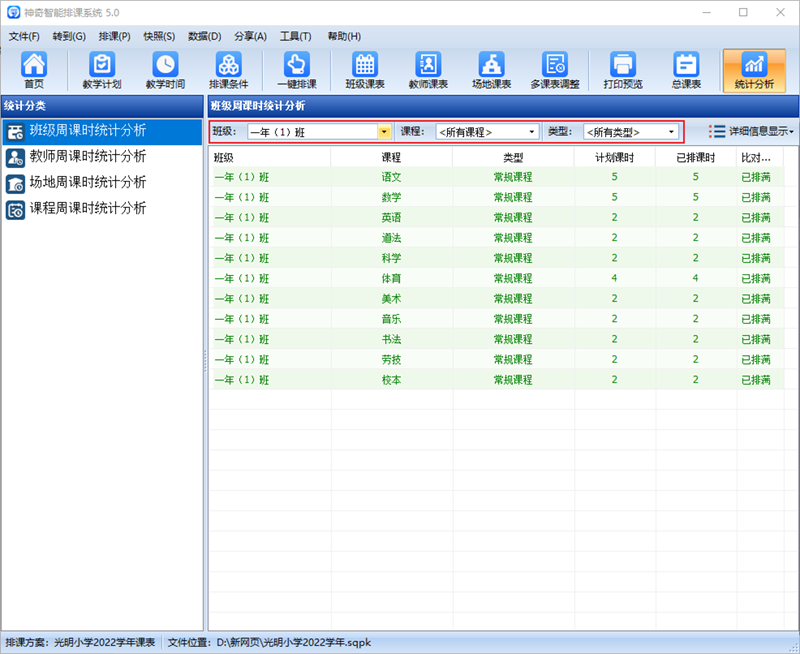The height and width of the screenshot is (654, 800).
Task: Sort by the 比对... column header
Action: pos(760,158)
